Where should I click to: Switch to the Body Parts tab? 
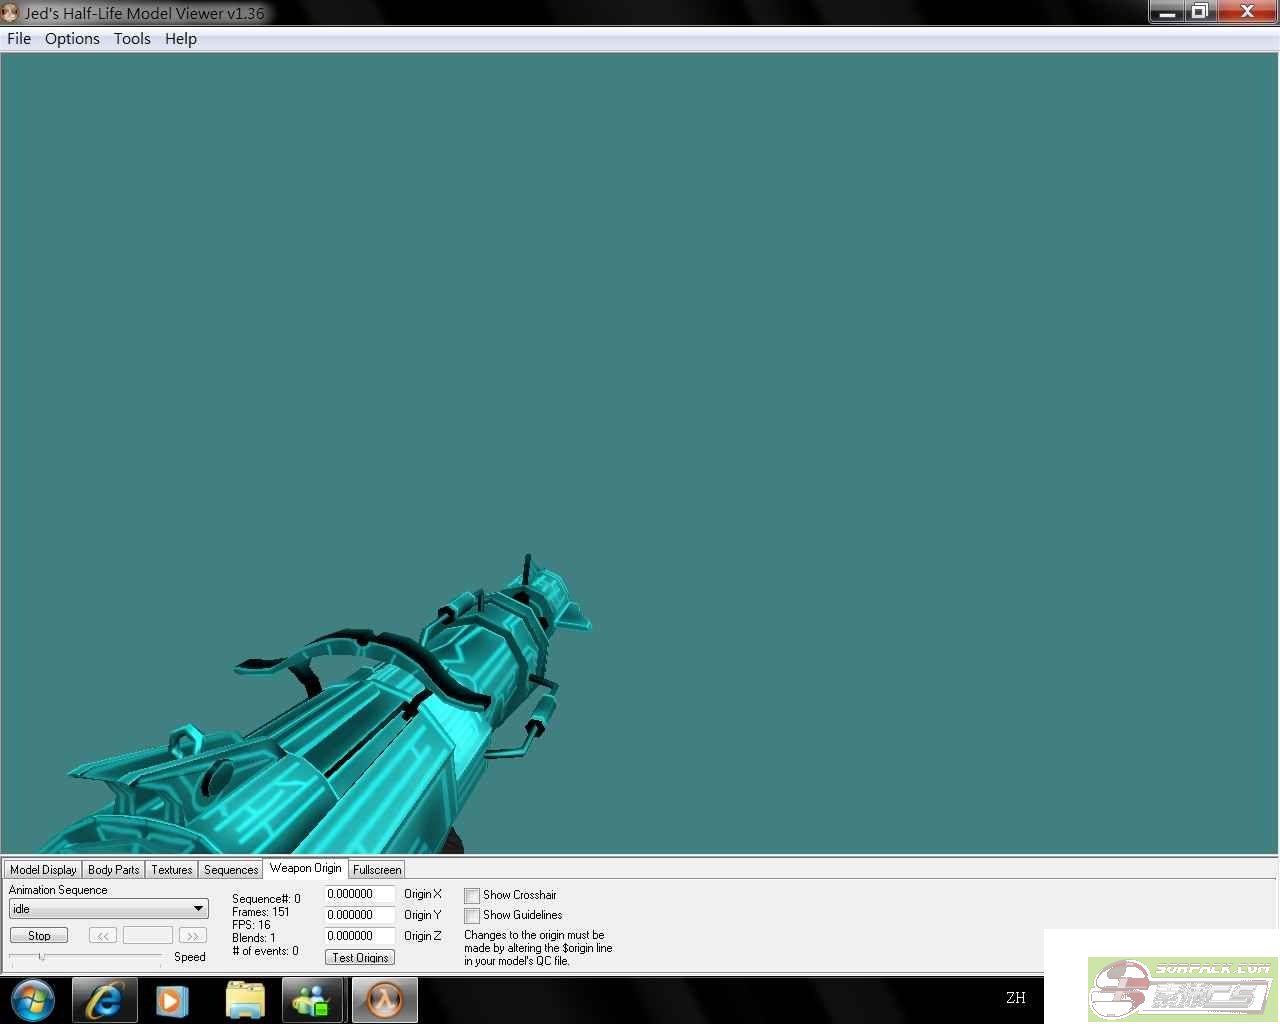[x=113, y=870]
